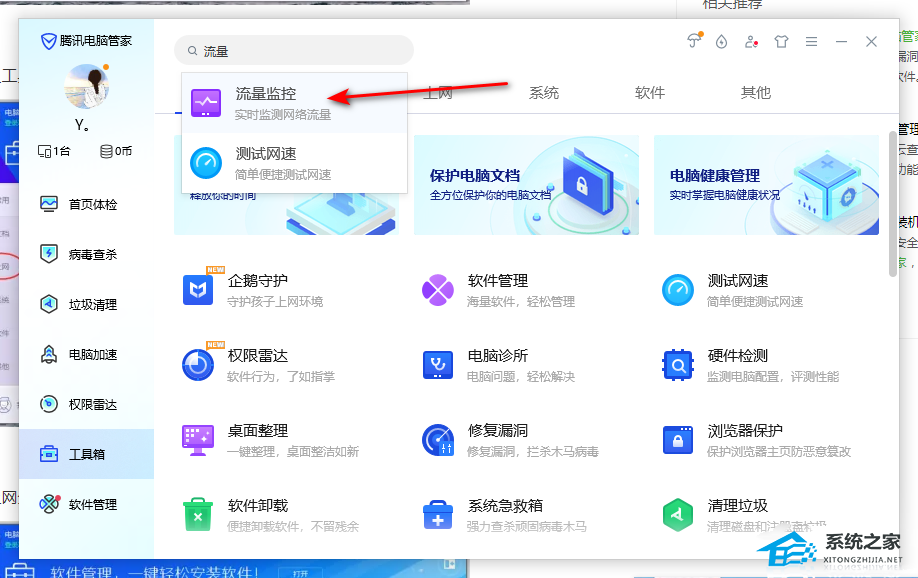Screen dimensions: 918x578
Task: Click the umbrella icon in title bar
Action: (694, 40)
